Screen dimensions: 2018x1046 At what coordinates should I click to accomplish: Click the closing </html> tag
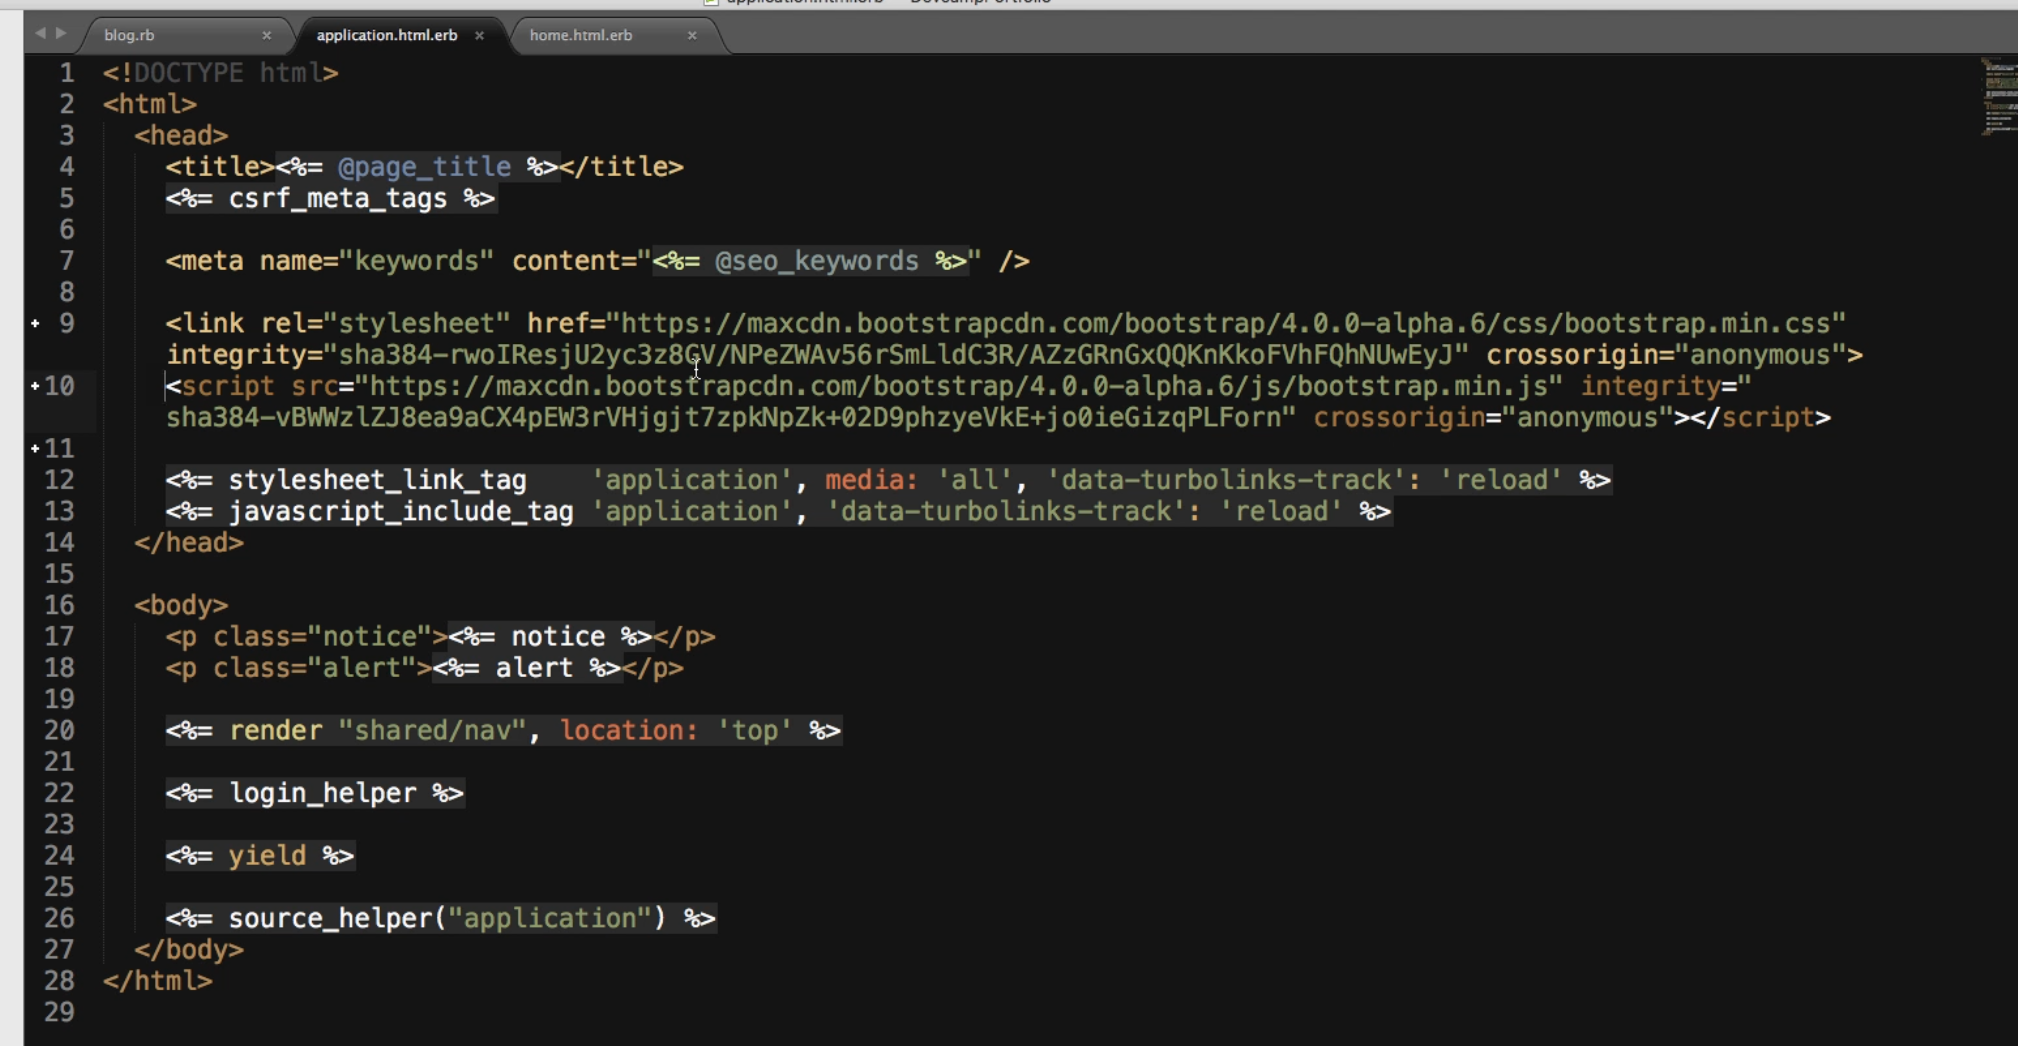[158, 981]
